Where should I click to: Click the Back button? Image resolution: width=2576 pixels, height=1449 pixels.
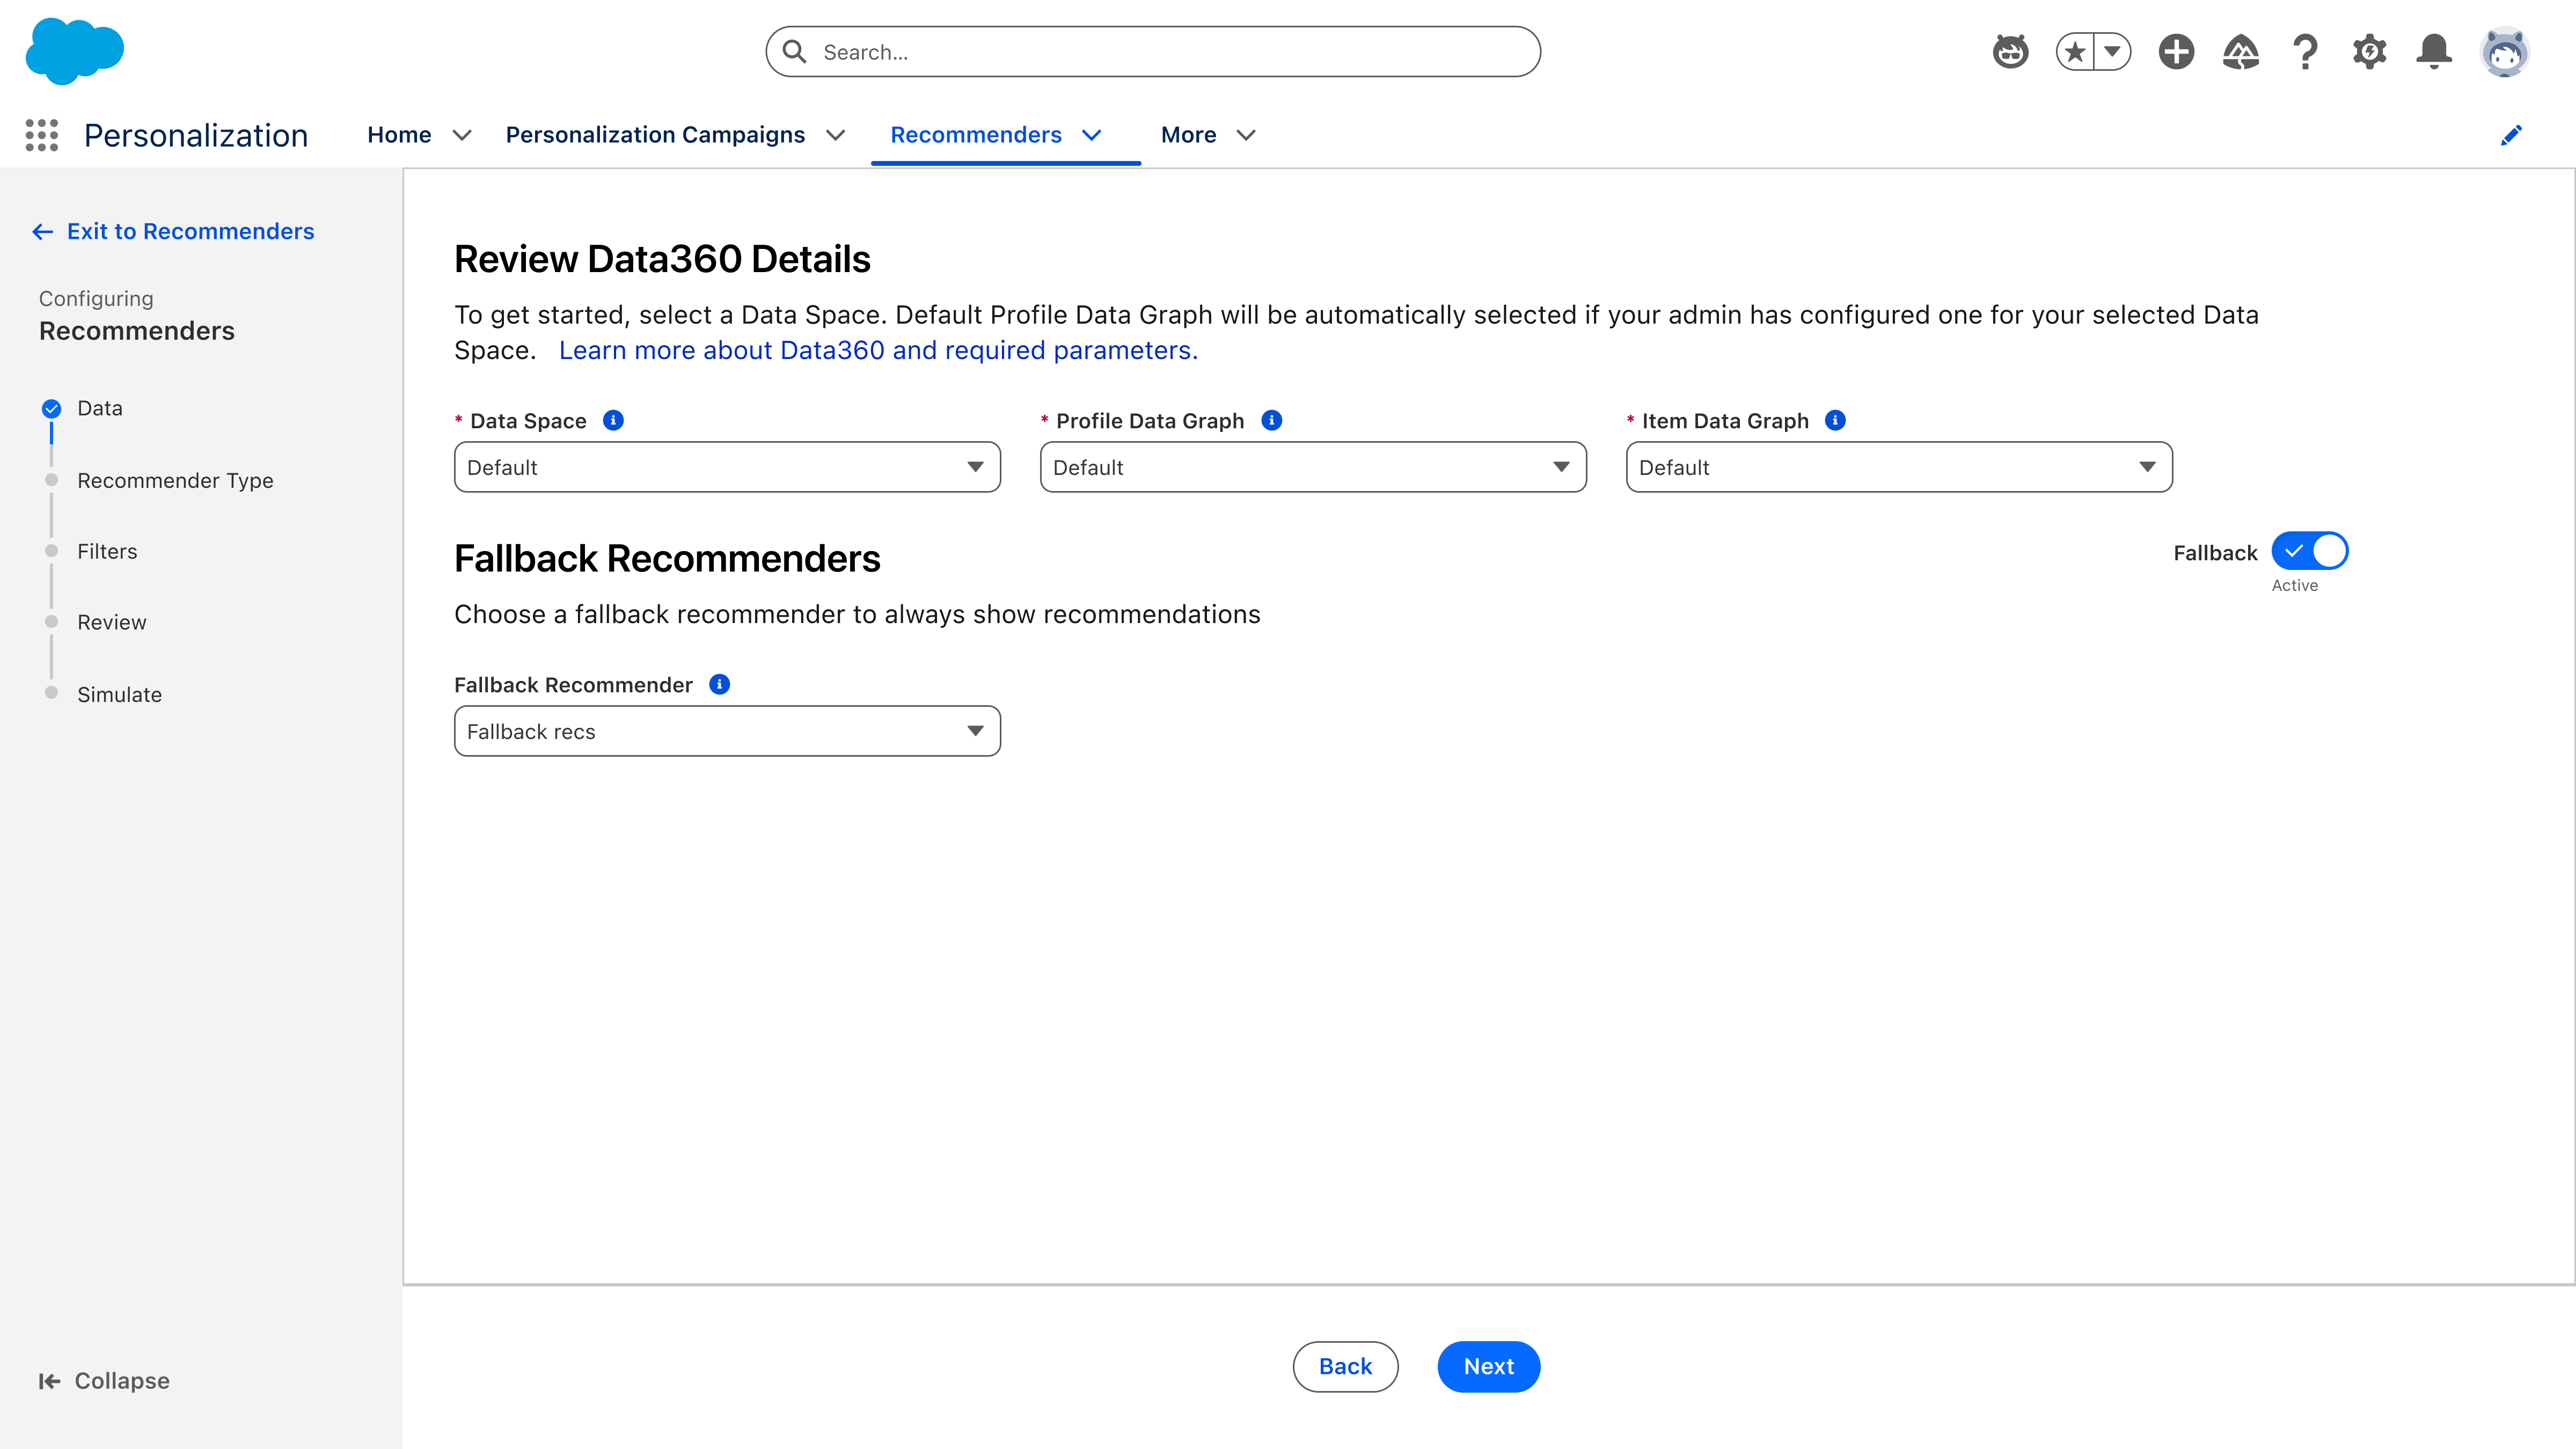pos(1345,1366)
